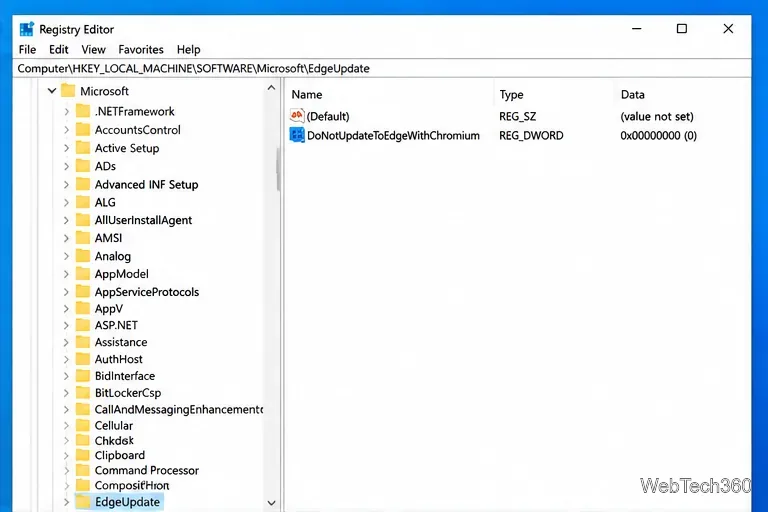
Task: Click the ALG folder icon
Action: [83, 202]
